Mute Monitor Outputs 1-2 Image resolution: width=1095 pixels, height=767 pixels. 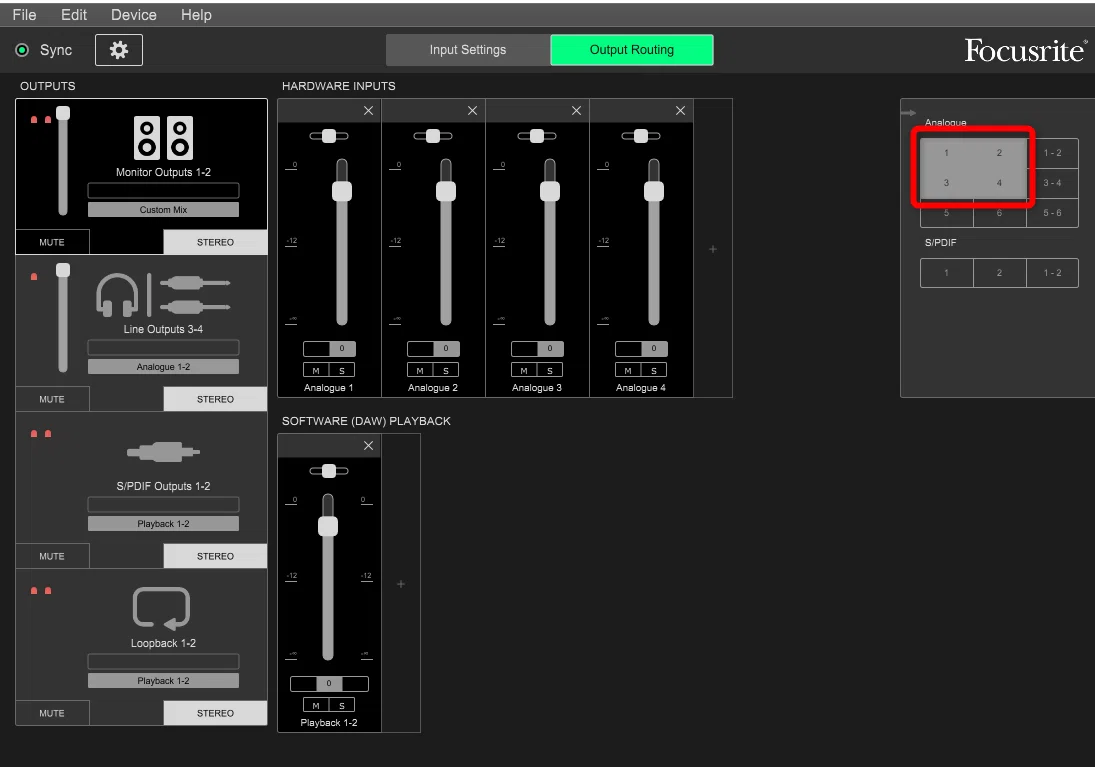click(x=52, y=242)
